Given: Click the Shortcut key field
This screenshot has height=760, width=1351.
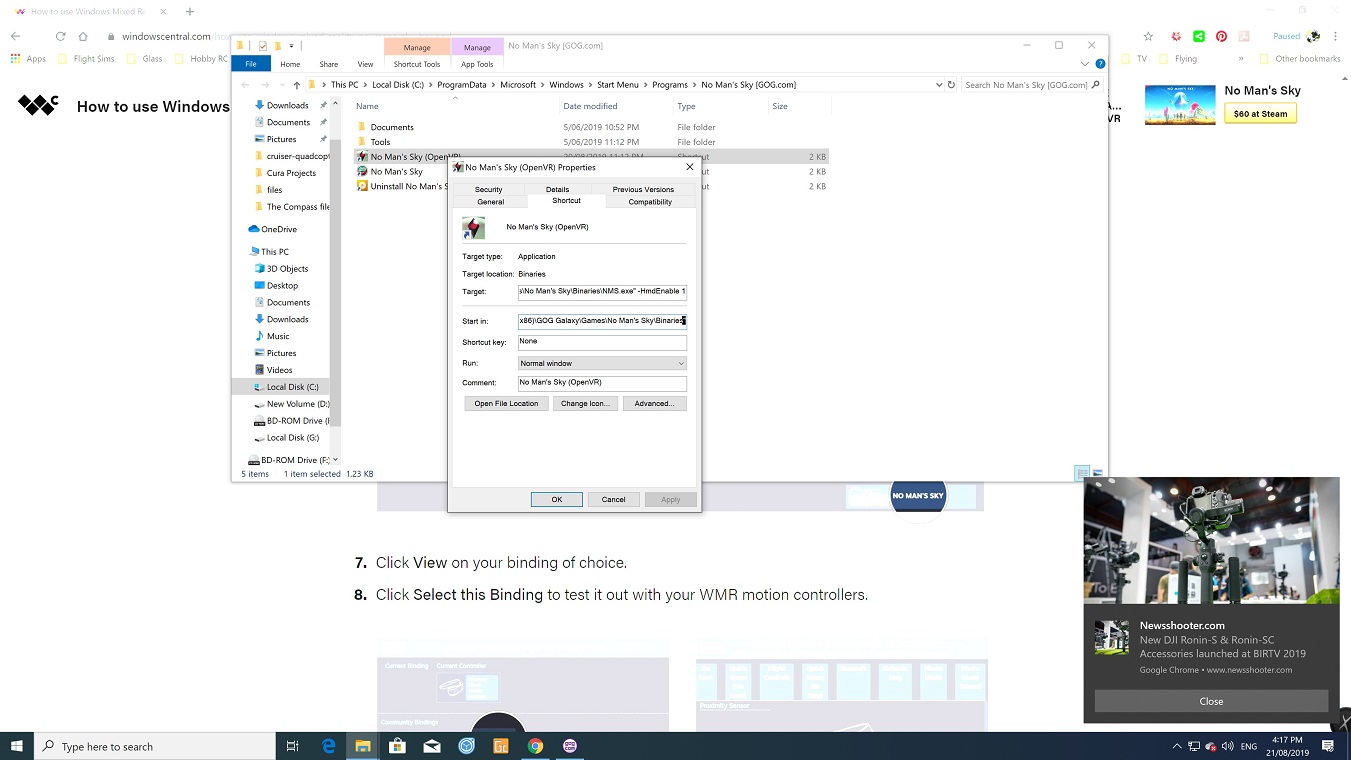Looking at the screenshot, I should [x=602, y=342].
